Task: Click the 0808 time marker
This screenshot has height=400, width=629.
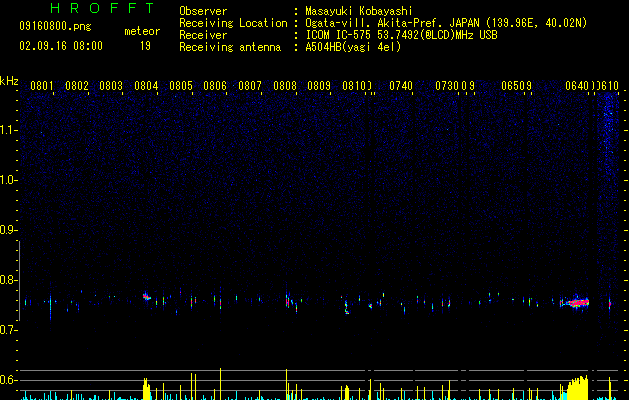Action: [x=285, y=86]
